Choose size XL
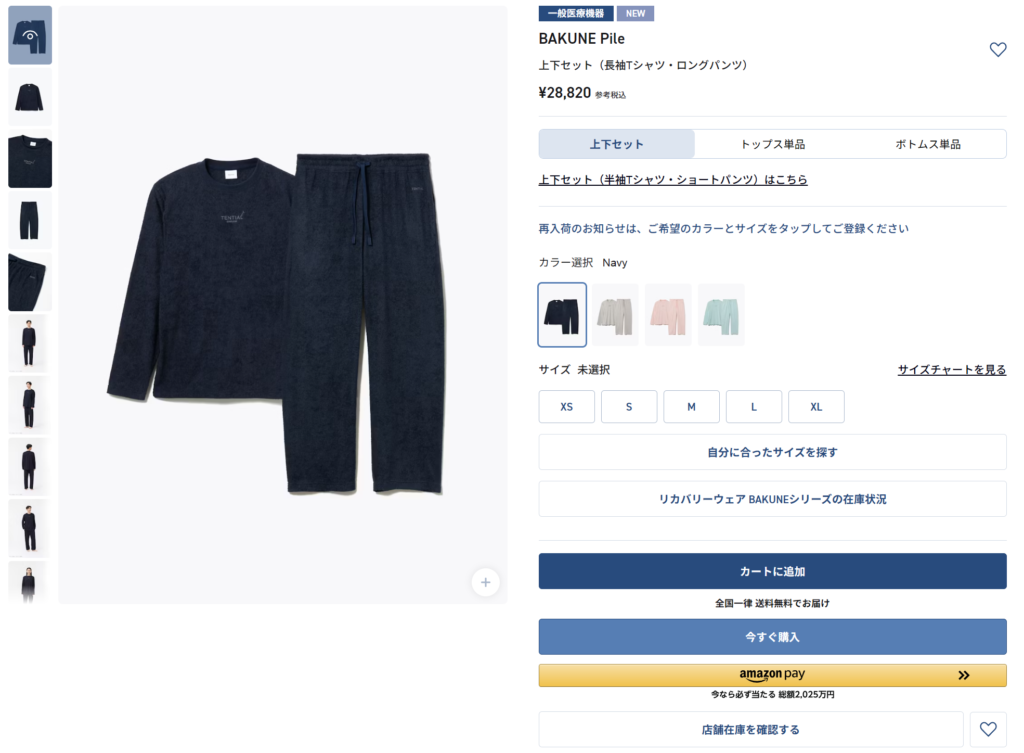Screen dimensions: 1024x753 (816, 406)
